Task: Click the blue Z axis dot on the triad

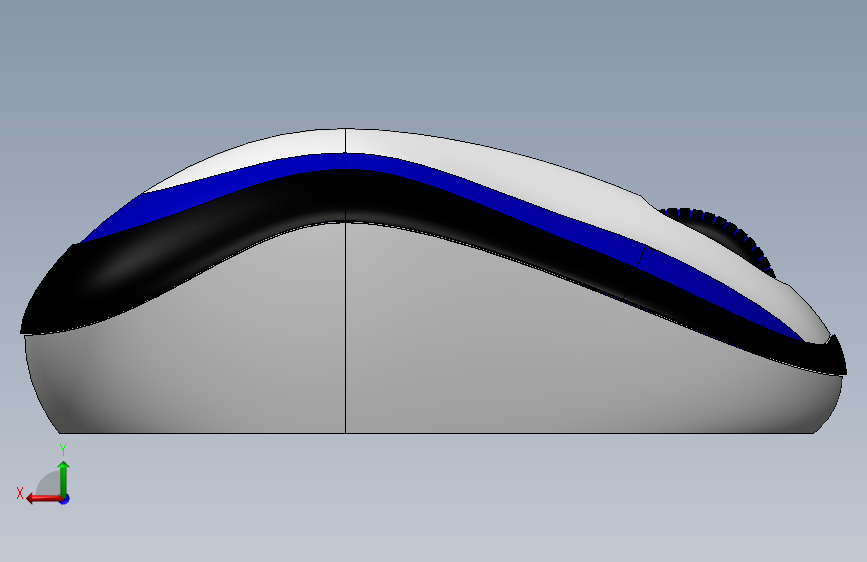Action: 65,499
